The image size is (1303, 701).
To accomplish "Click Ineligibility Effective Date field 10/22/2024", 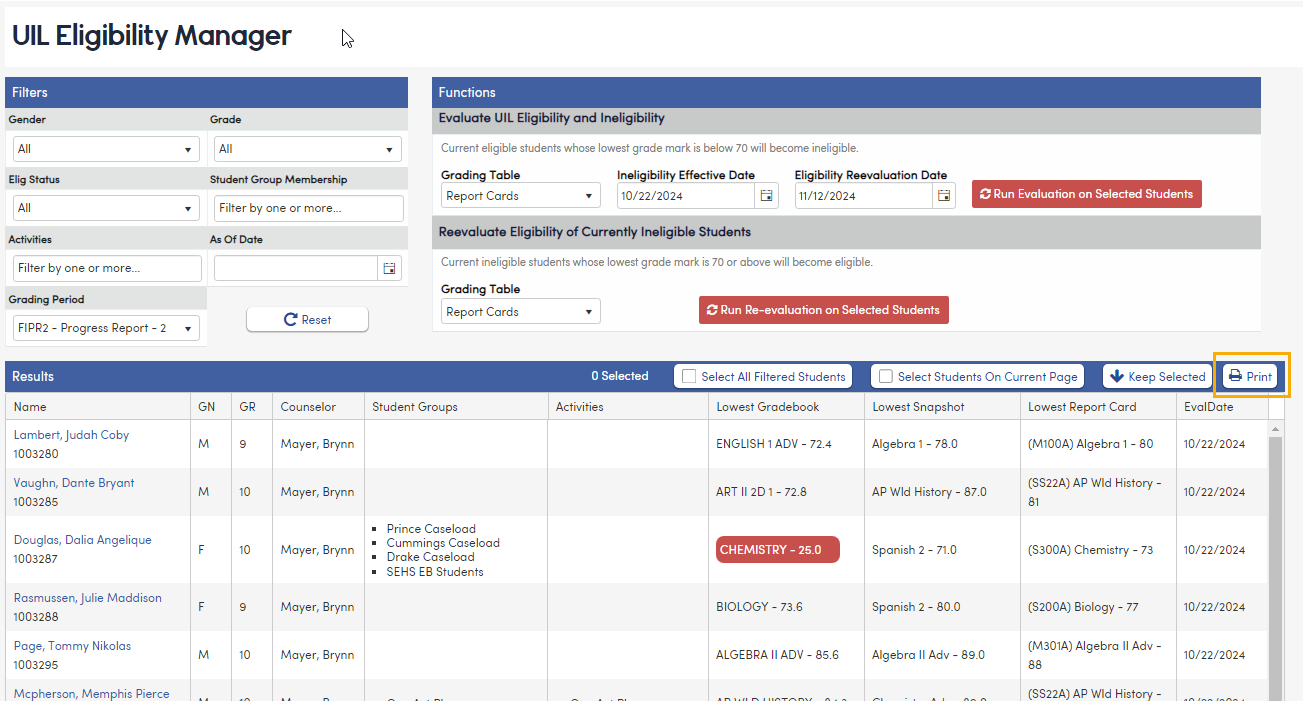I will click(x=686, y=196).
